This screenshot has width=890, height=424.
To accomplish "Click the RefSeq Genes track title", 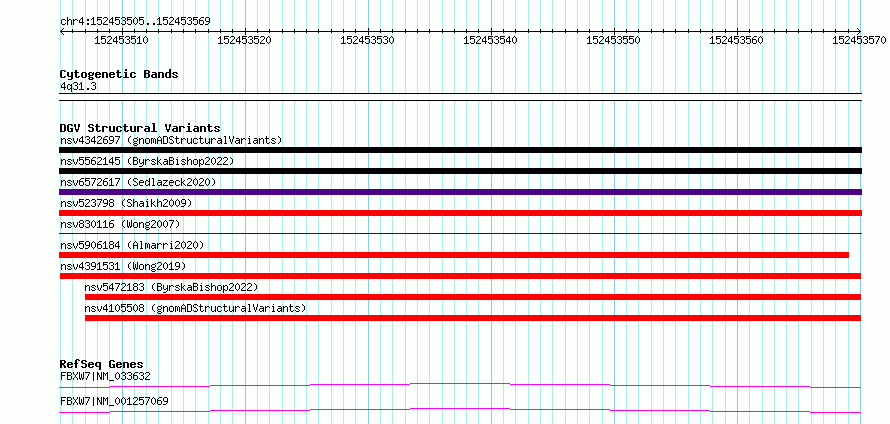I will coord(101,364).
